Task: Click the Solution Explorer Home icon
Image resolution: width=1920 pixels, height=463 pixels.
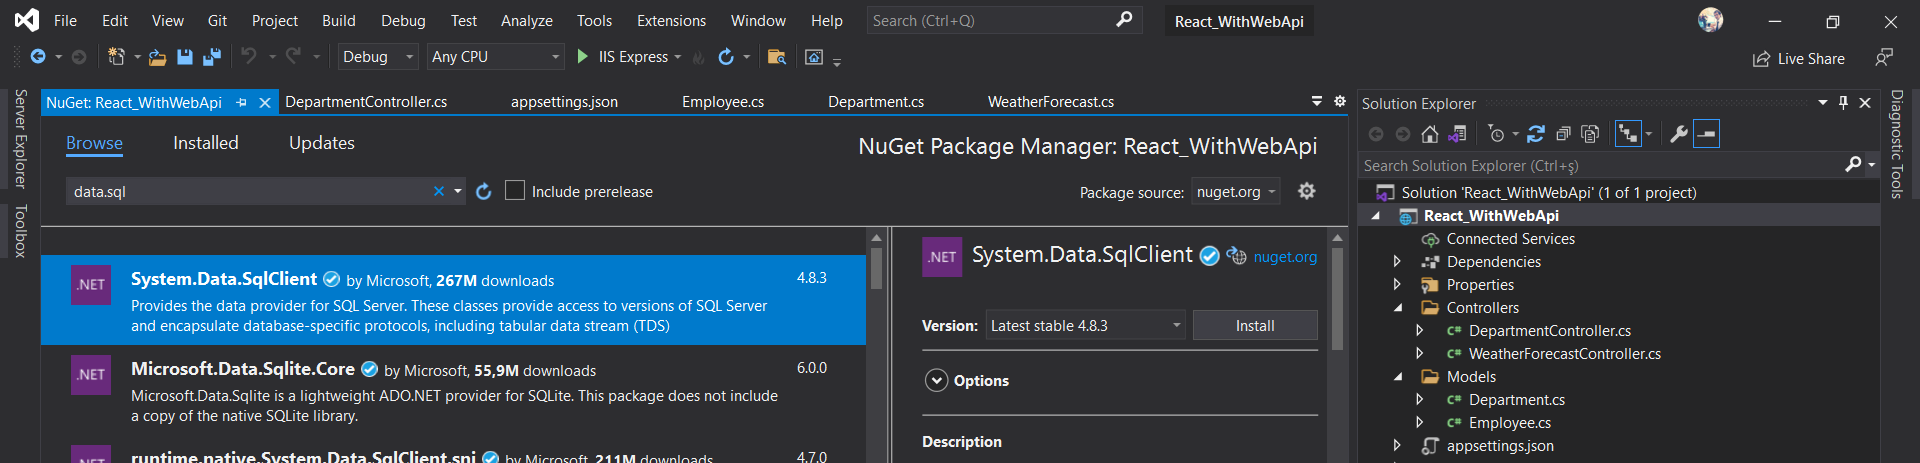Action: click(x=1430, y=134)
